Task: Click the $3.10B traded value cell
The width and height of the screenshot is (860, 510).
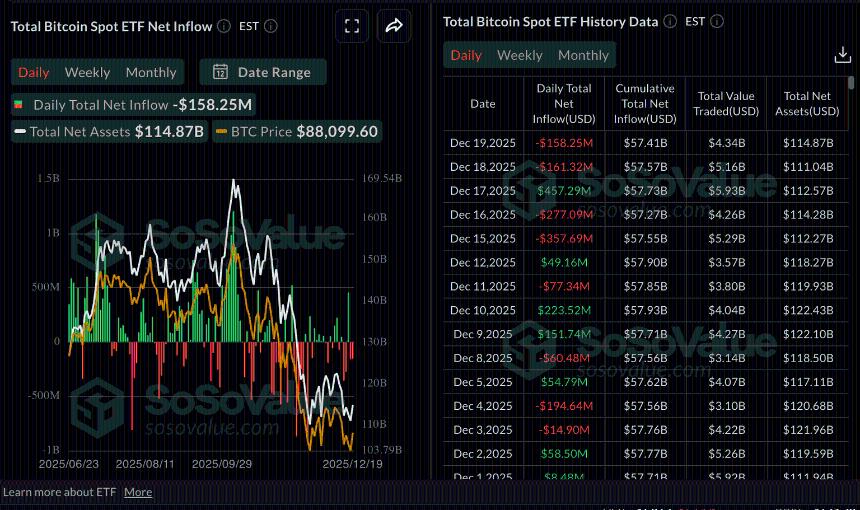Action: [x=726, y=406]
